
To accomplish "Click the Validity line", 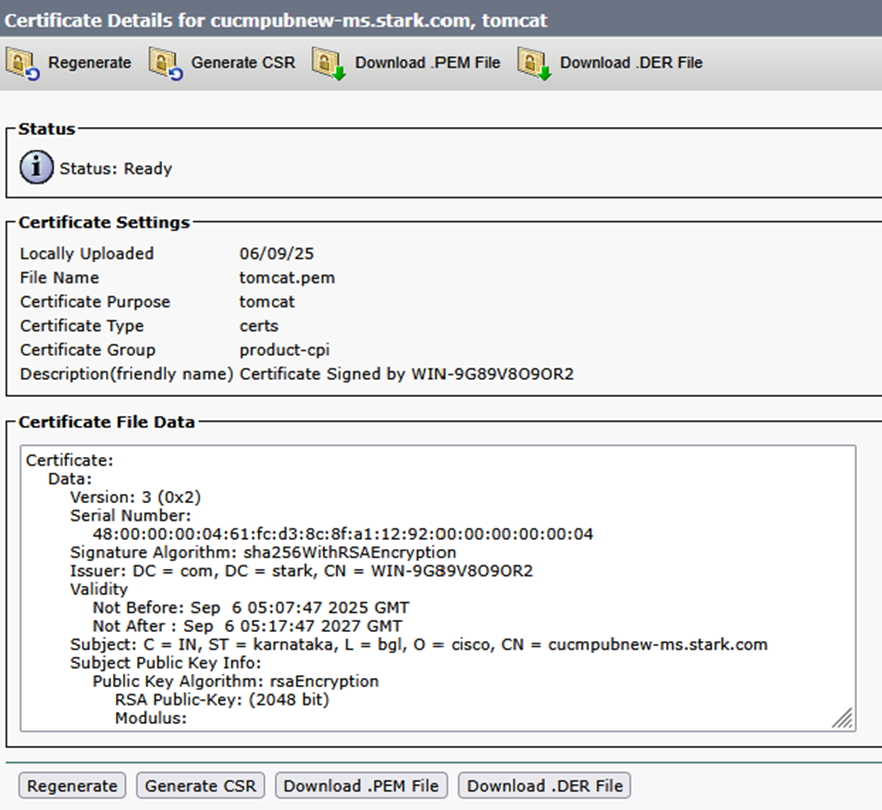I will [x=99, y=590].
